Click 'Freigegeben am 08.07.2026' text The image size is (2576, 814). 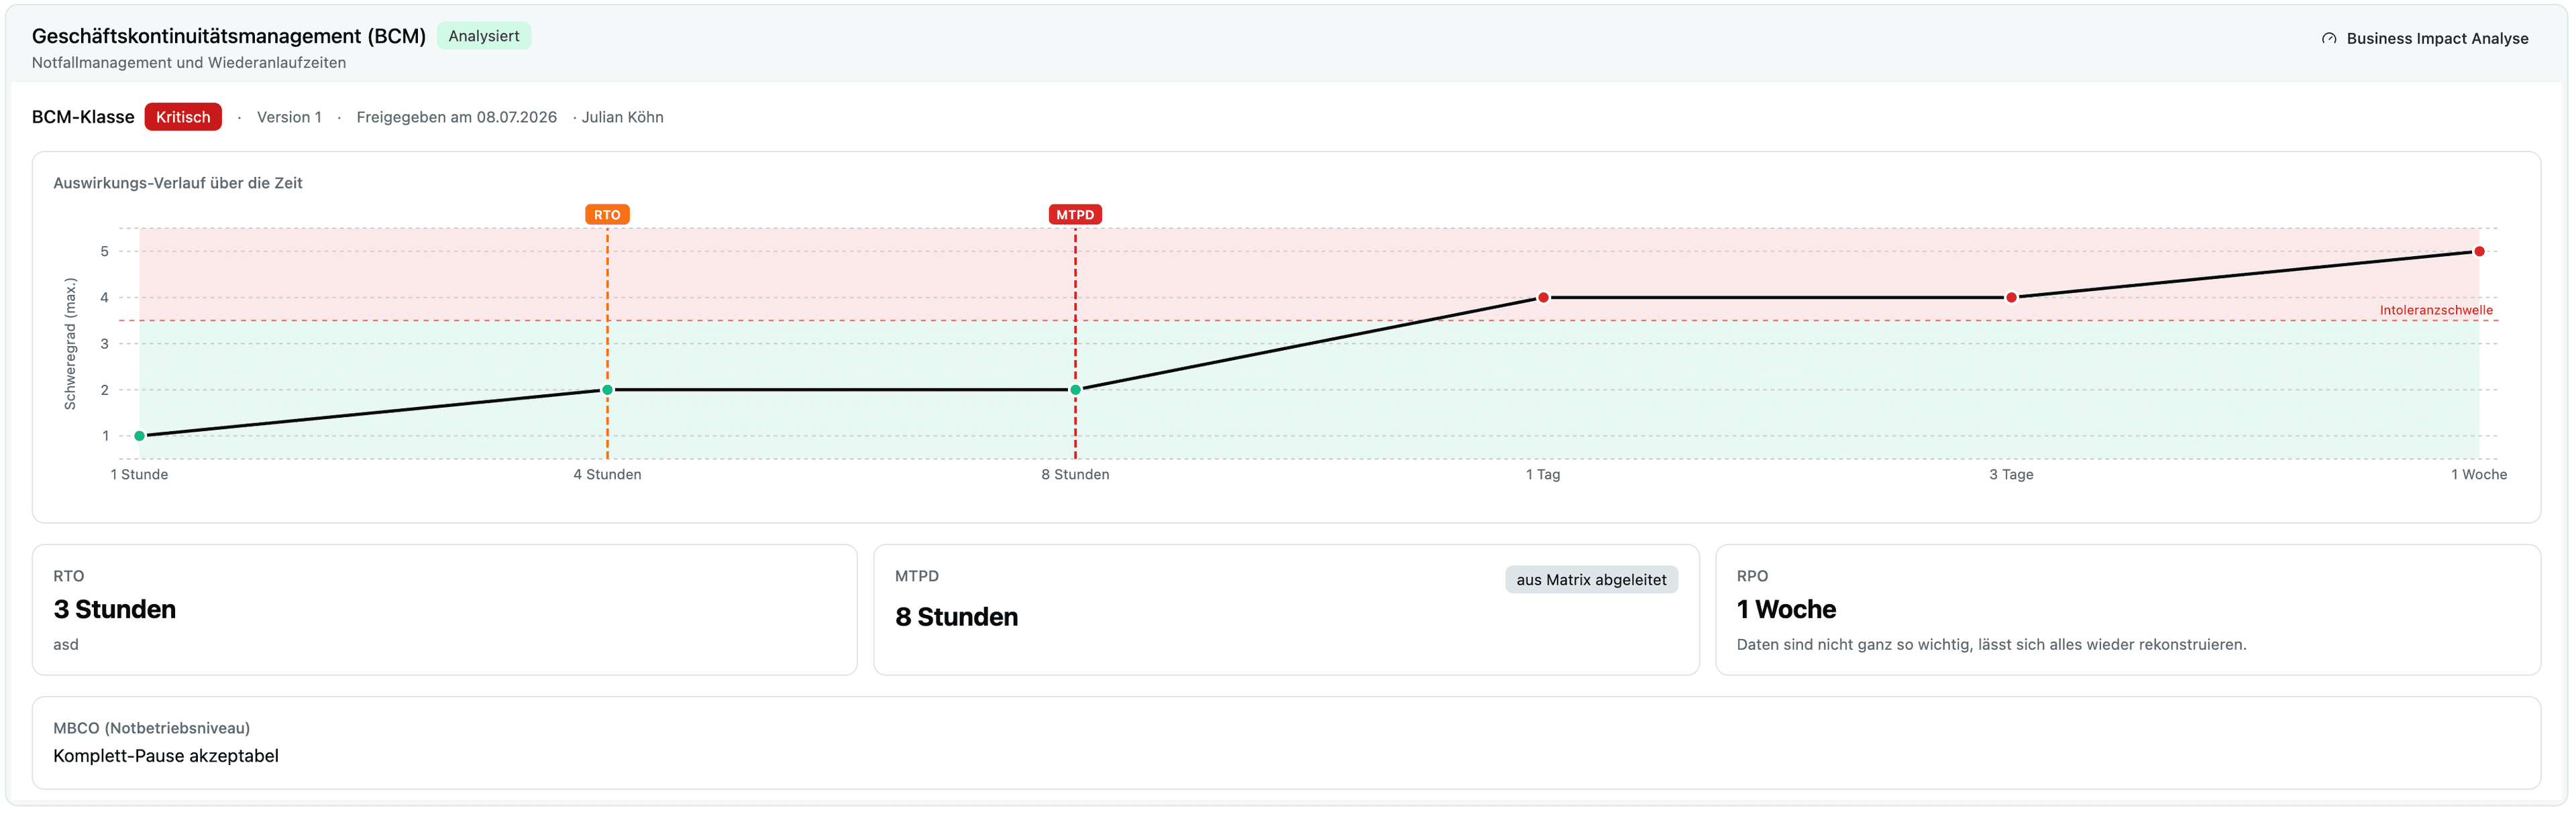pyautogui.click(x=456, y=117)
